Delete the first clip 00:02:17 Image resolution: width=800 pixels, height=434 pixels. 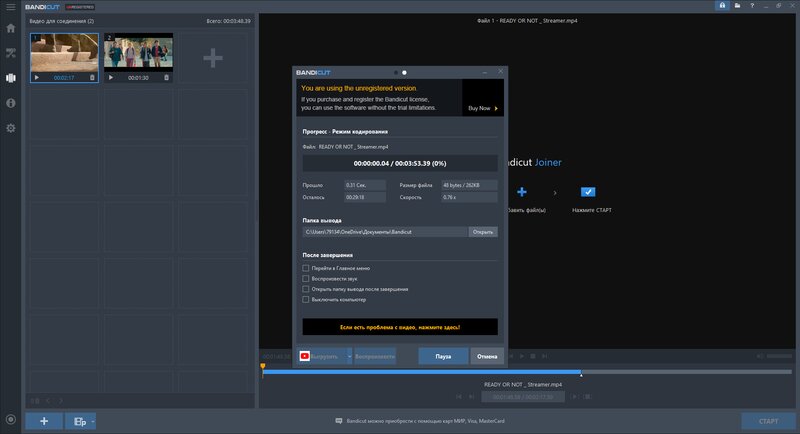click(92, 78)
